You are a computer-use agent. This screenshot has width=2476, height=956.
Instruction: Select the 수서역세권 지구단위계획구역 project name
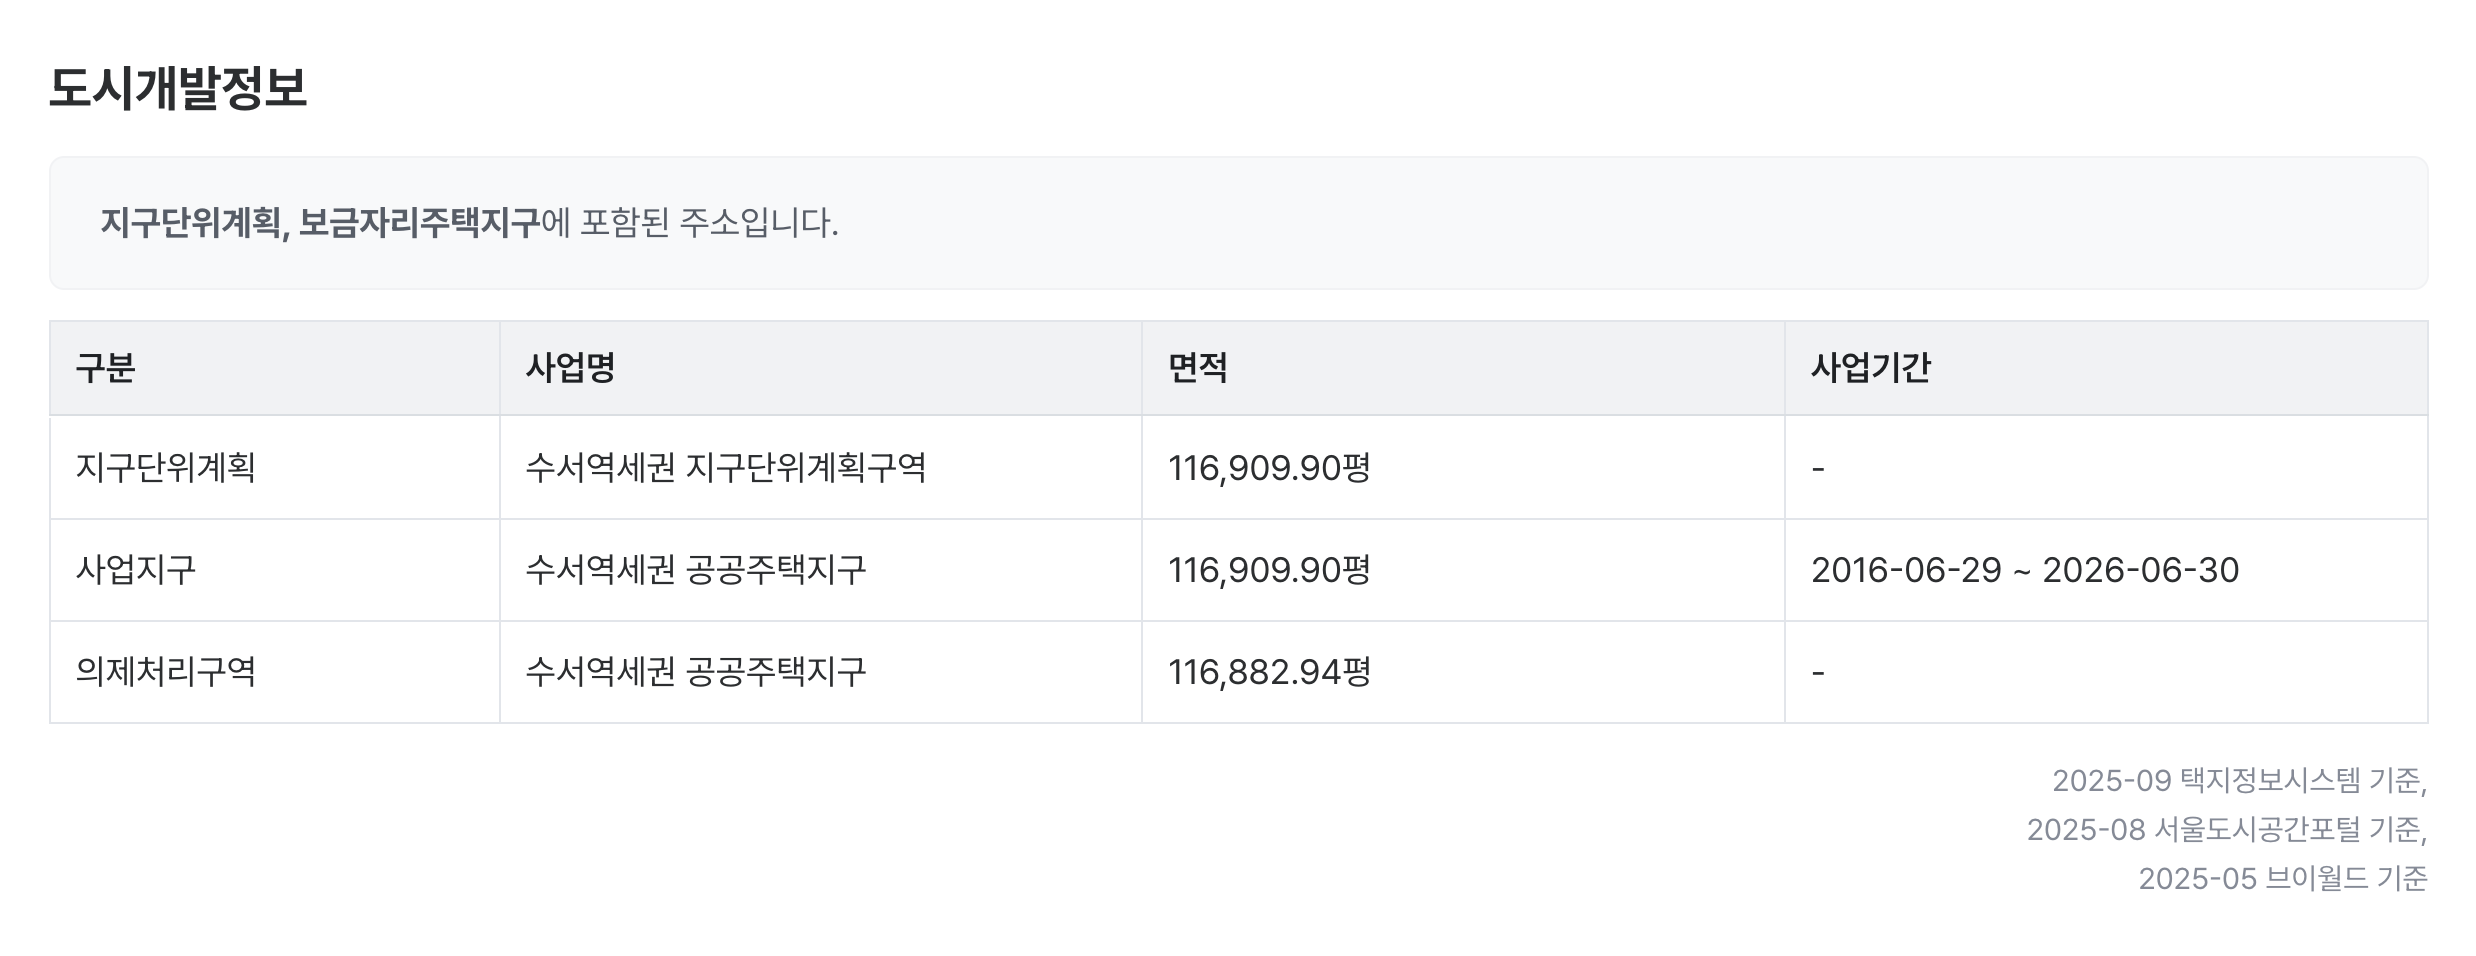tap(726, 467)
